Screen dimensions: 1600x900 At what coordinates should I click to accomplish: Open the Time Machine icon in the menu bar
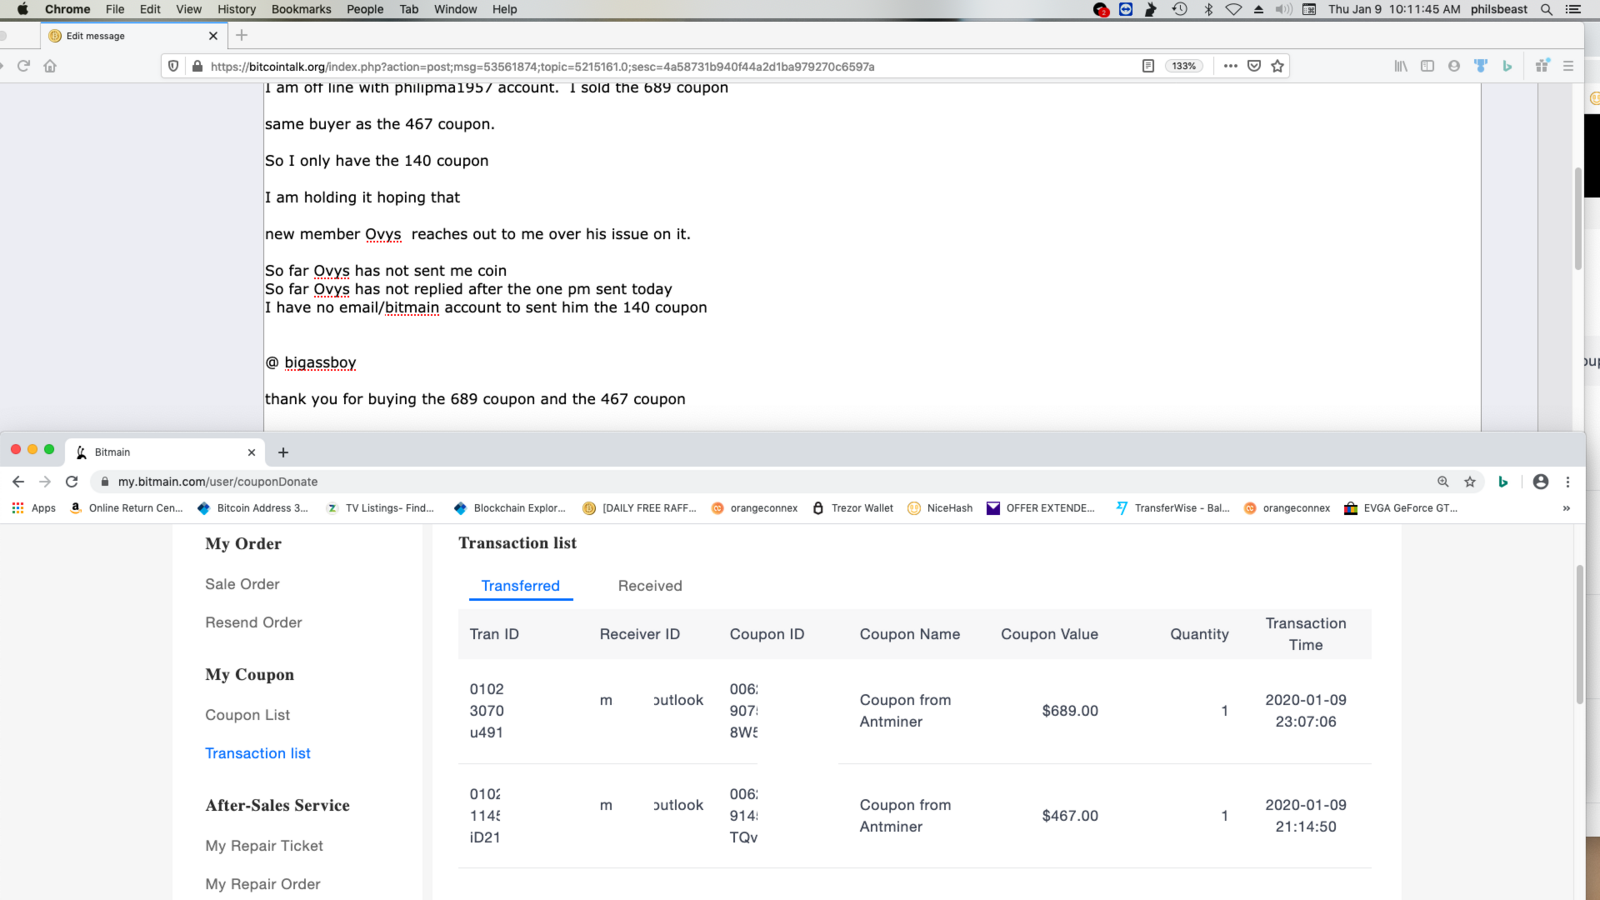tap(1180, 9)
